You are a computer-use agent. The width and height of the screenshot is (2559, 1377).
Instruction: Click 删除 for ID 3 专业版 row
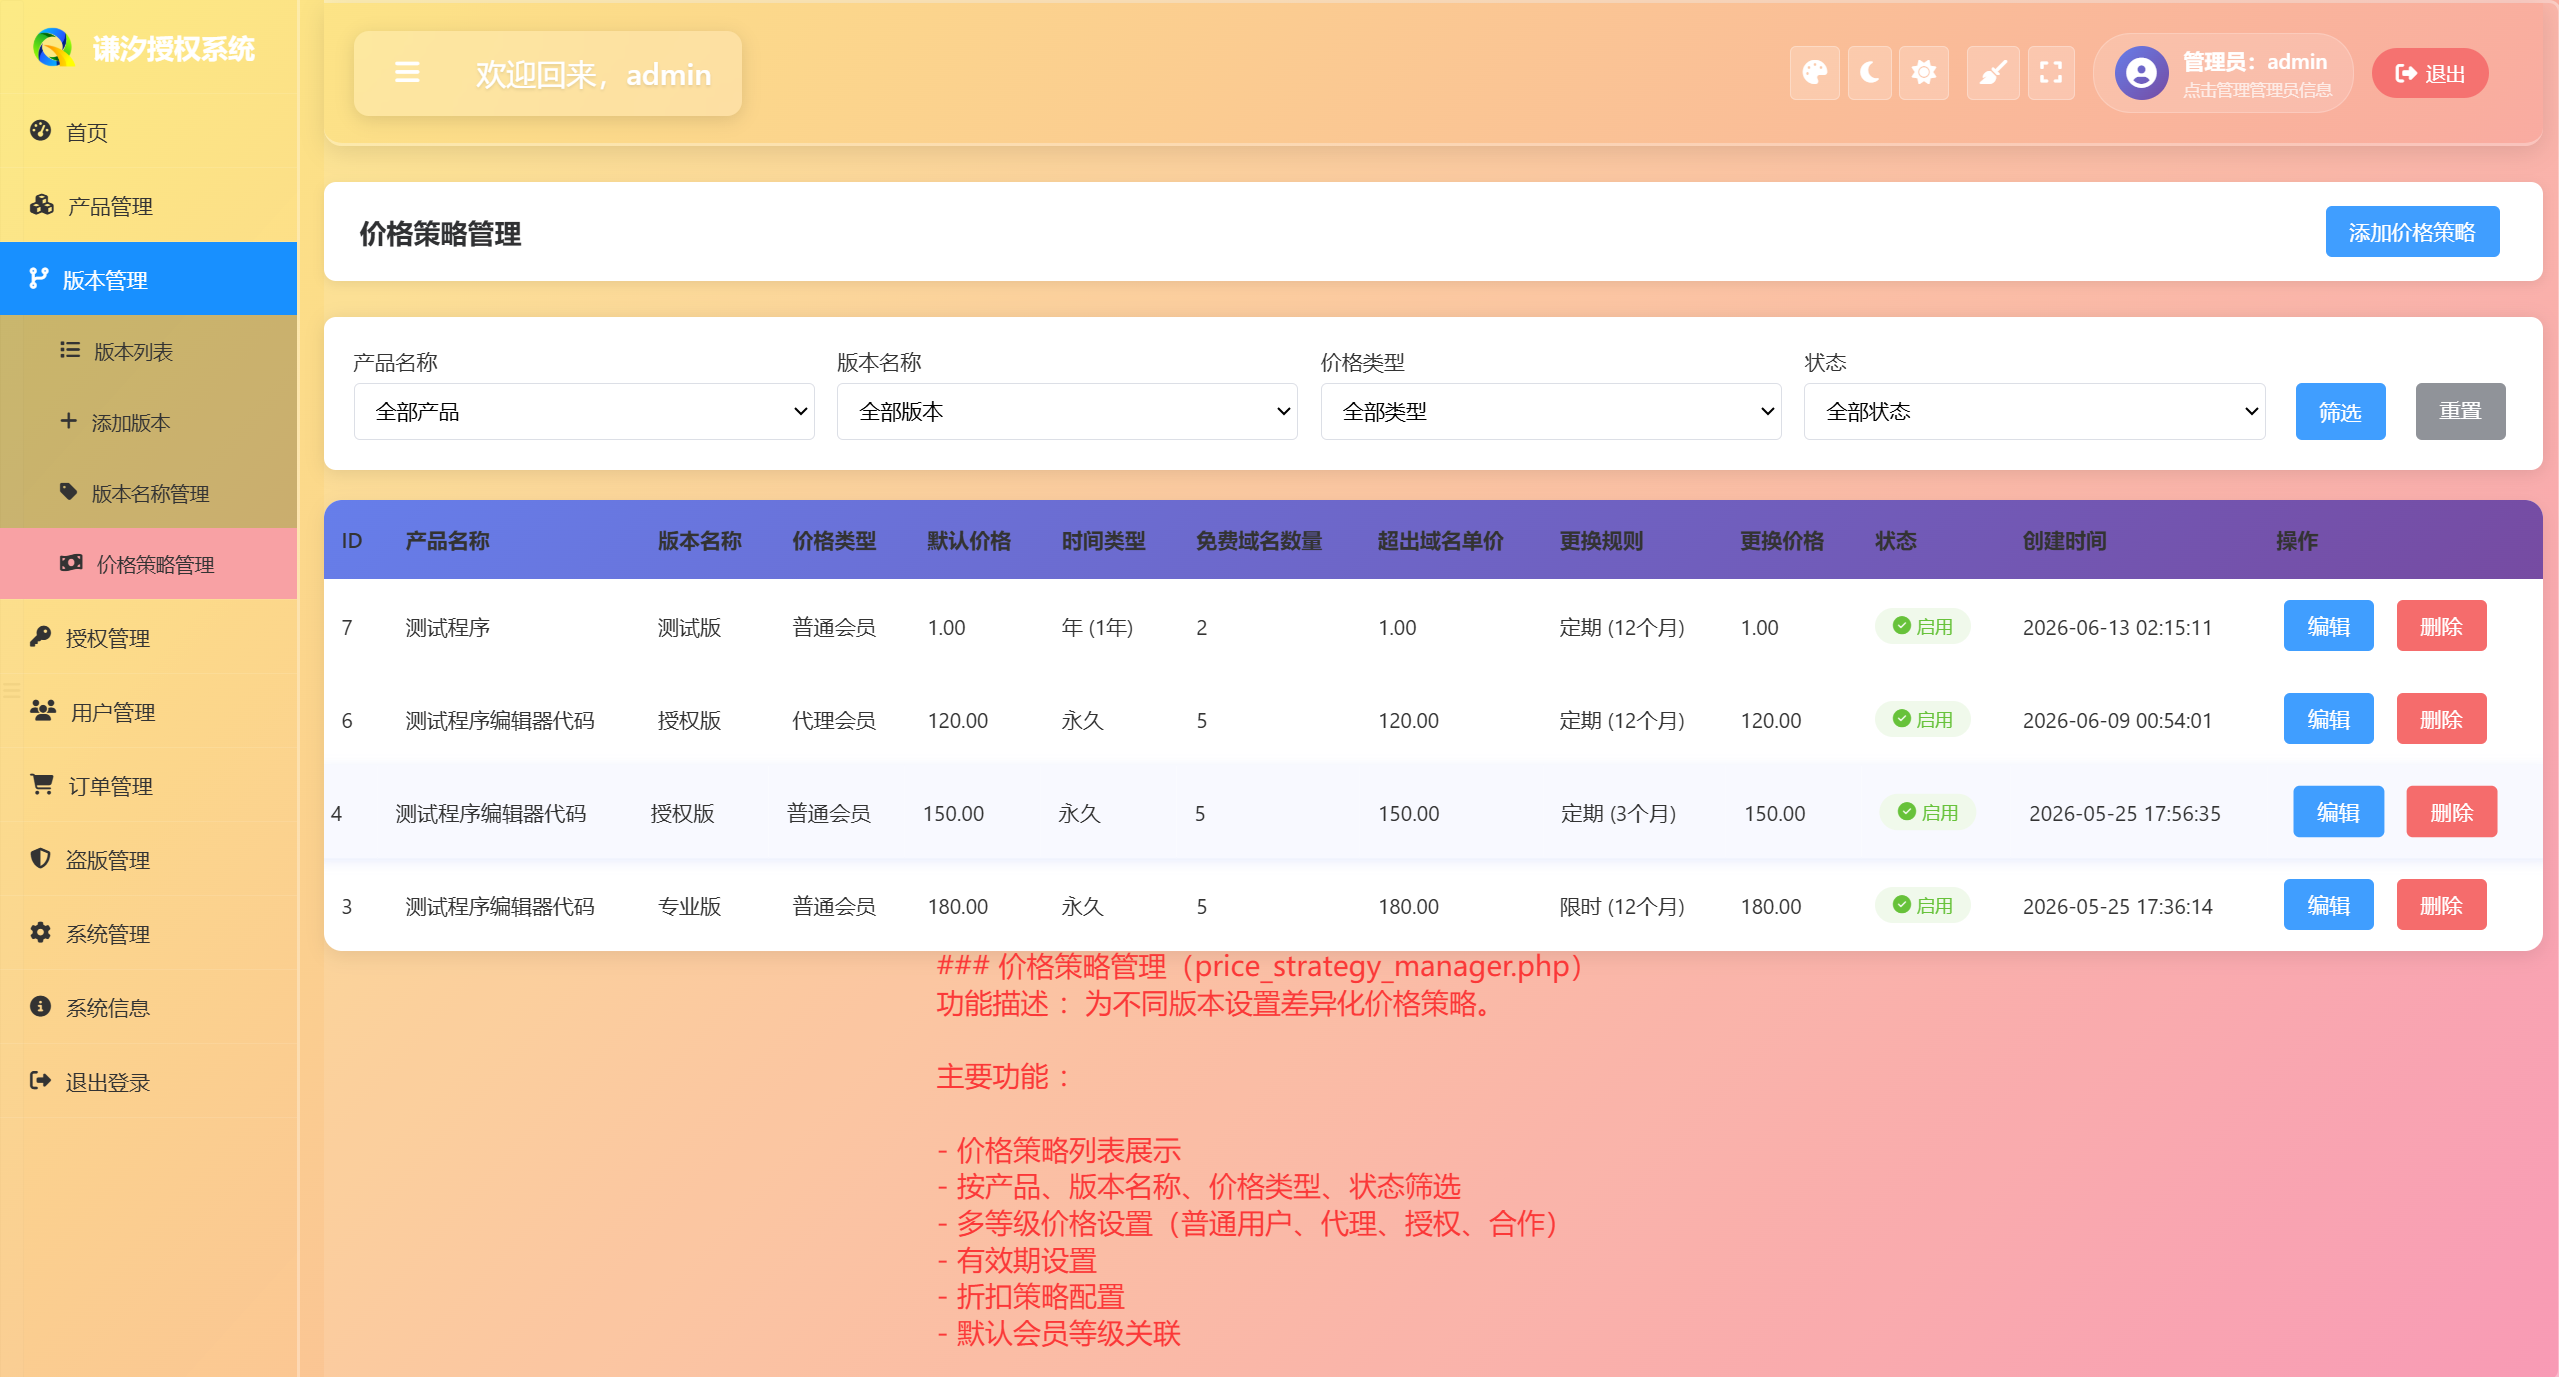coord(2441,905)
